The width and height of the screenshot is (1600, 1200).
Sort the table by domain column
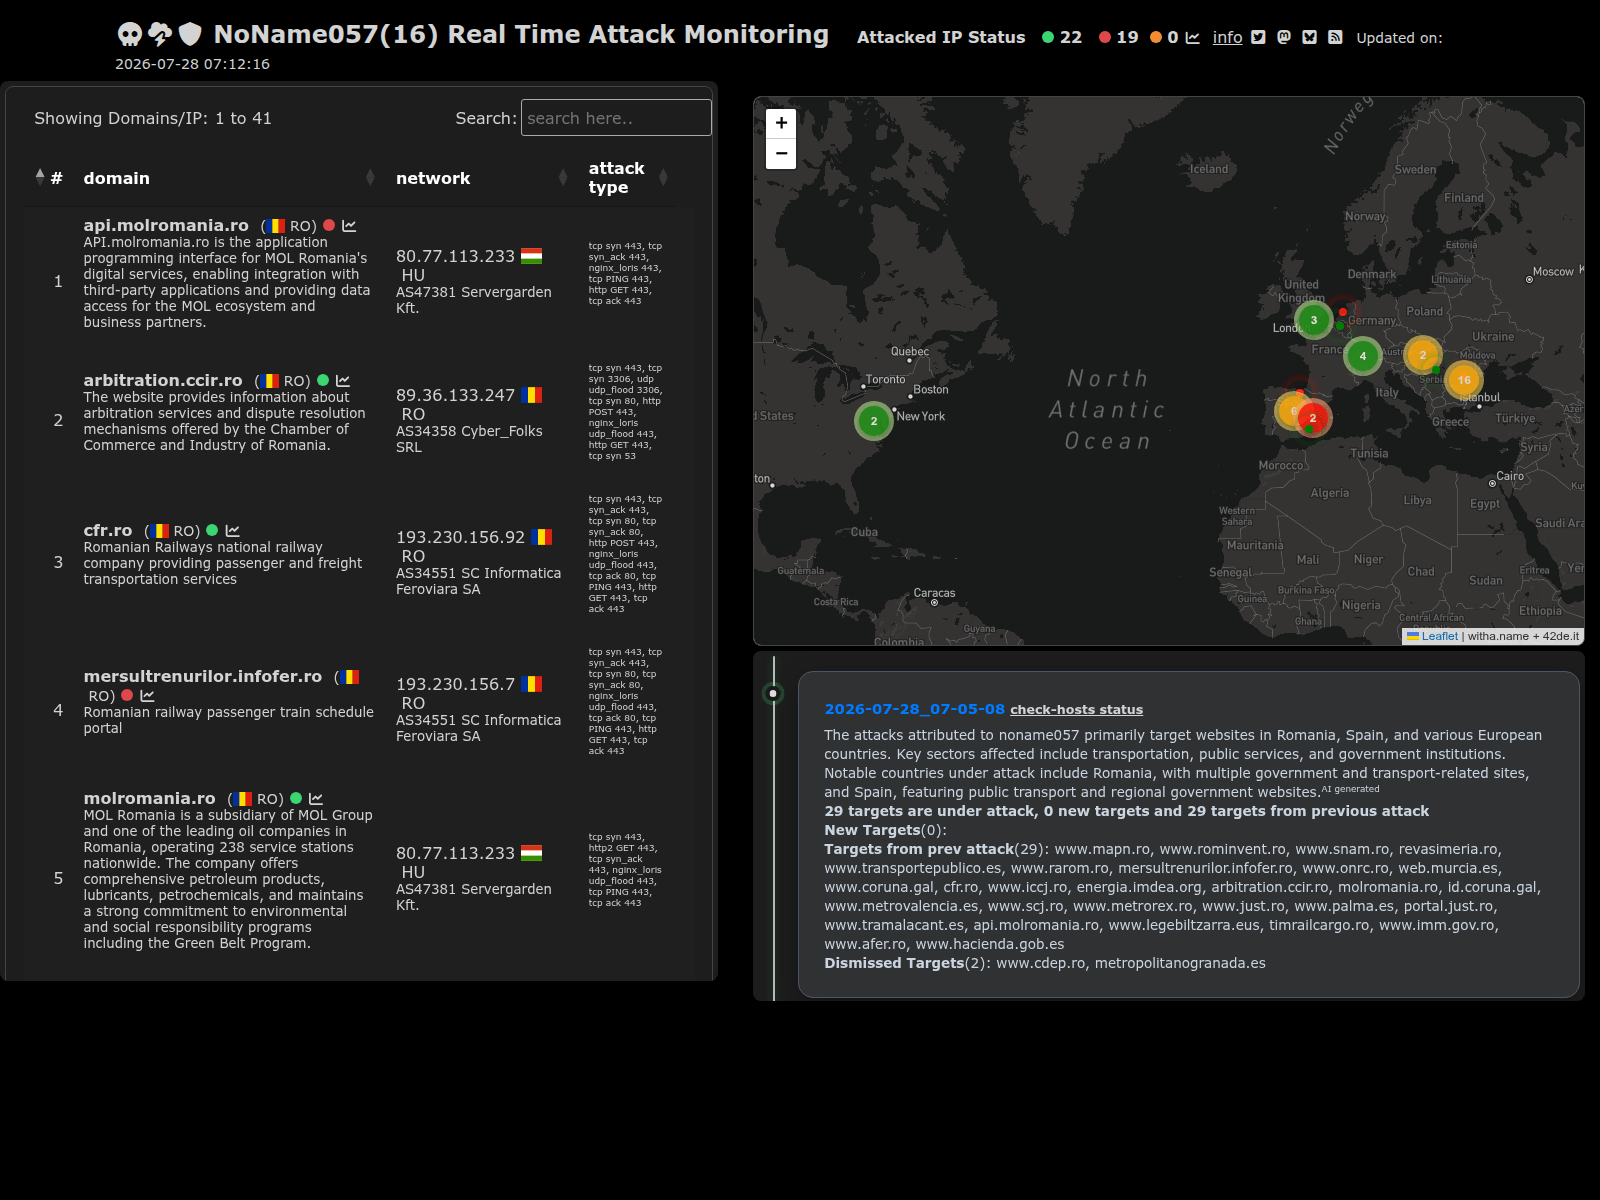point(228,178)
